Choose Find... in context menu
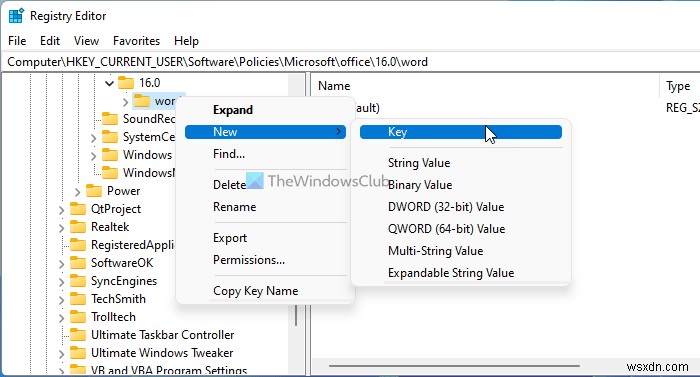700x377 pixels. pos(229,154)
